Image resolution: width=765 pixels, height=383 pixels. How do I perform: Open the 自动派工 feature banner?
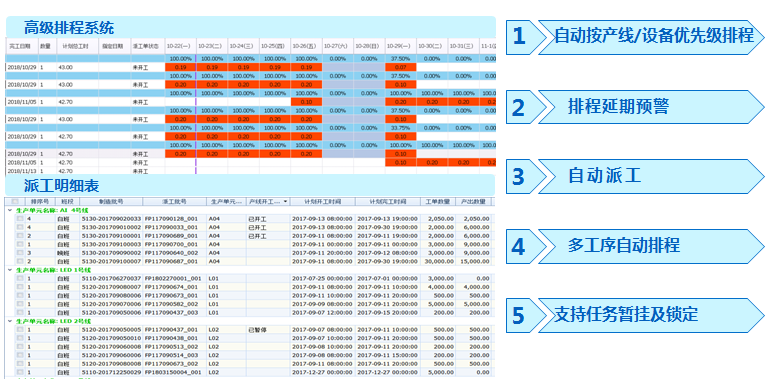[x=651, y=176]
